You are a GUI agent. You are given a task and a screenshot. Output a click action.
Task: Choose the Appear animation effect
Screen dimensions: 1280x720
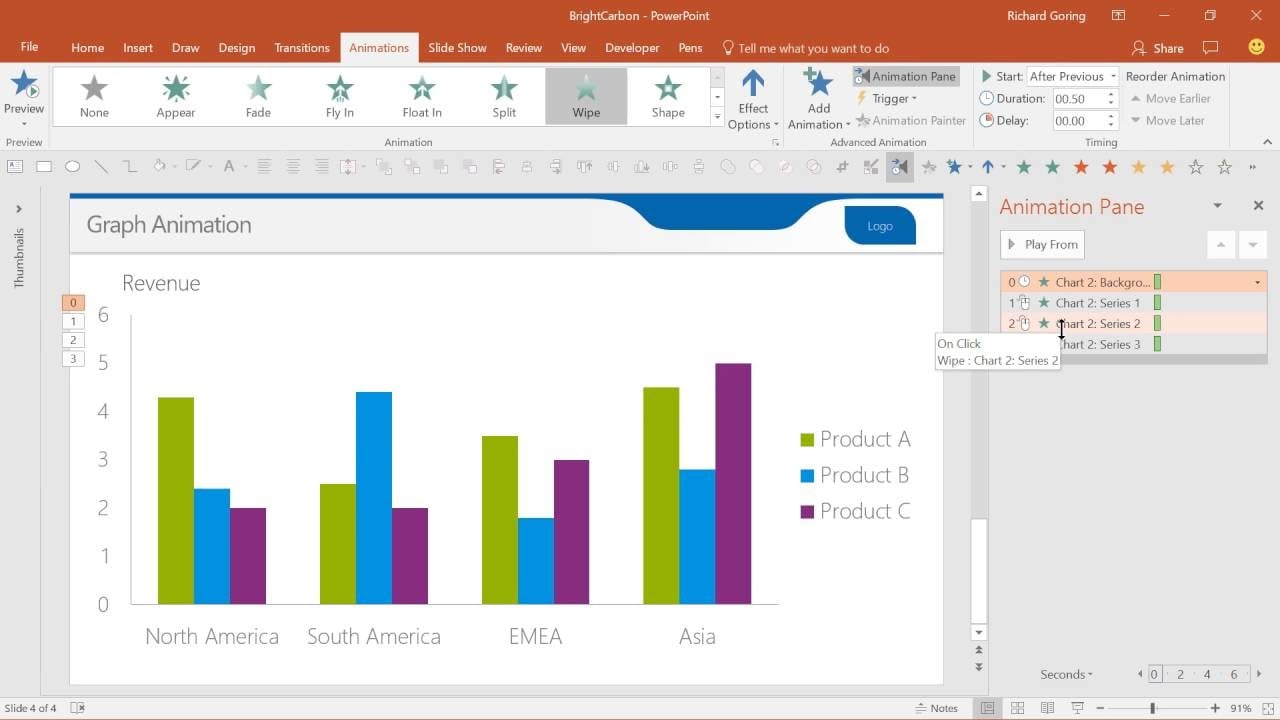point(175,96)
